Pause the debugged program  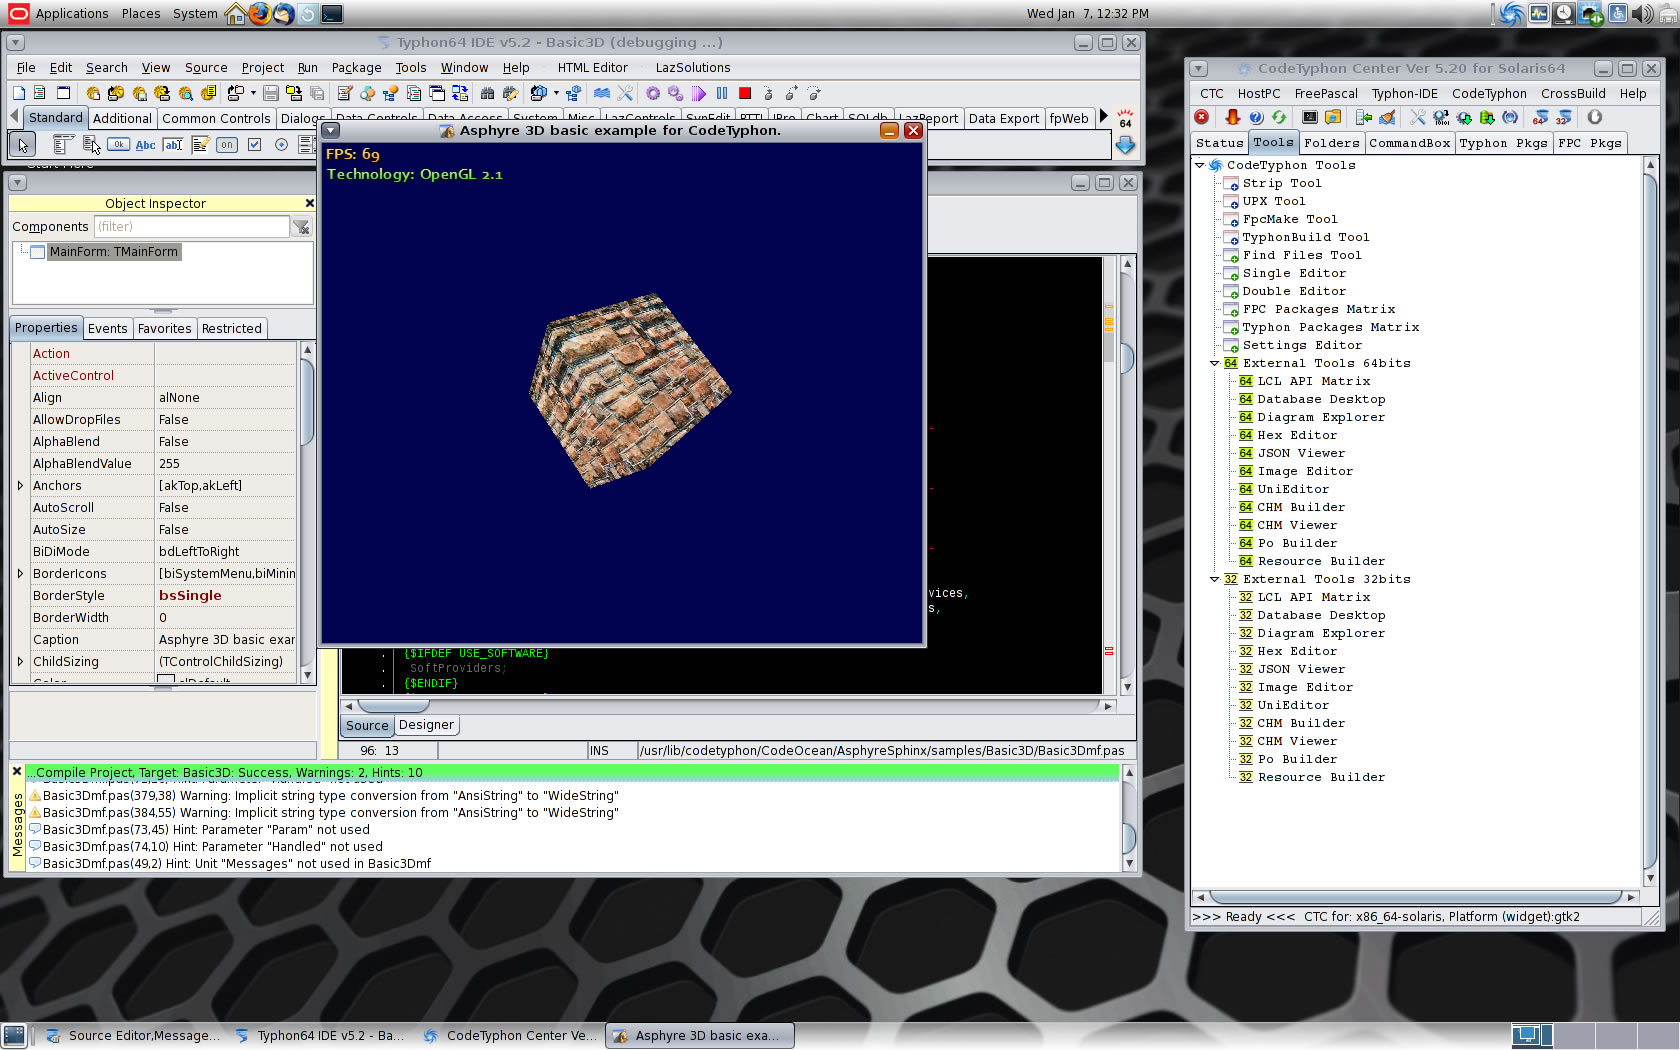(722, 93)
